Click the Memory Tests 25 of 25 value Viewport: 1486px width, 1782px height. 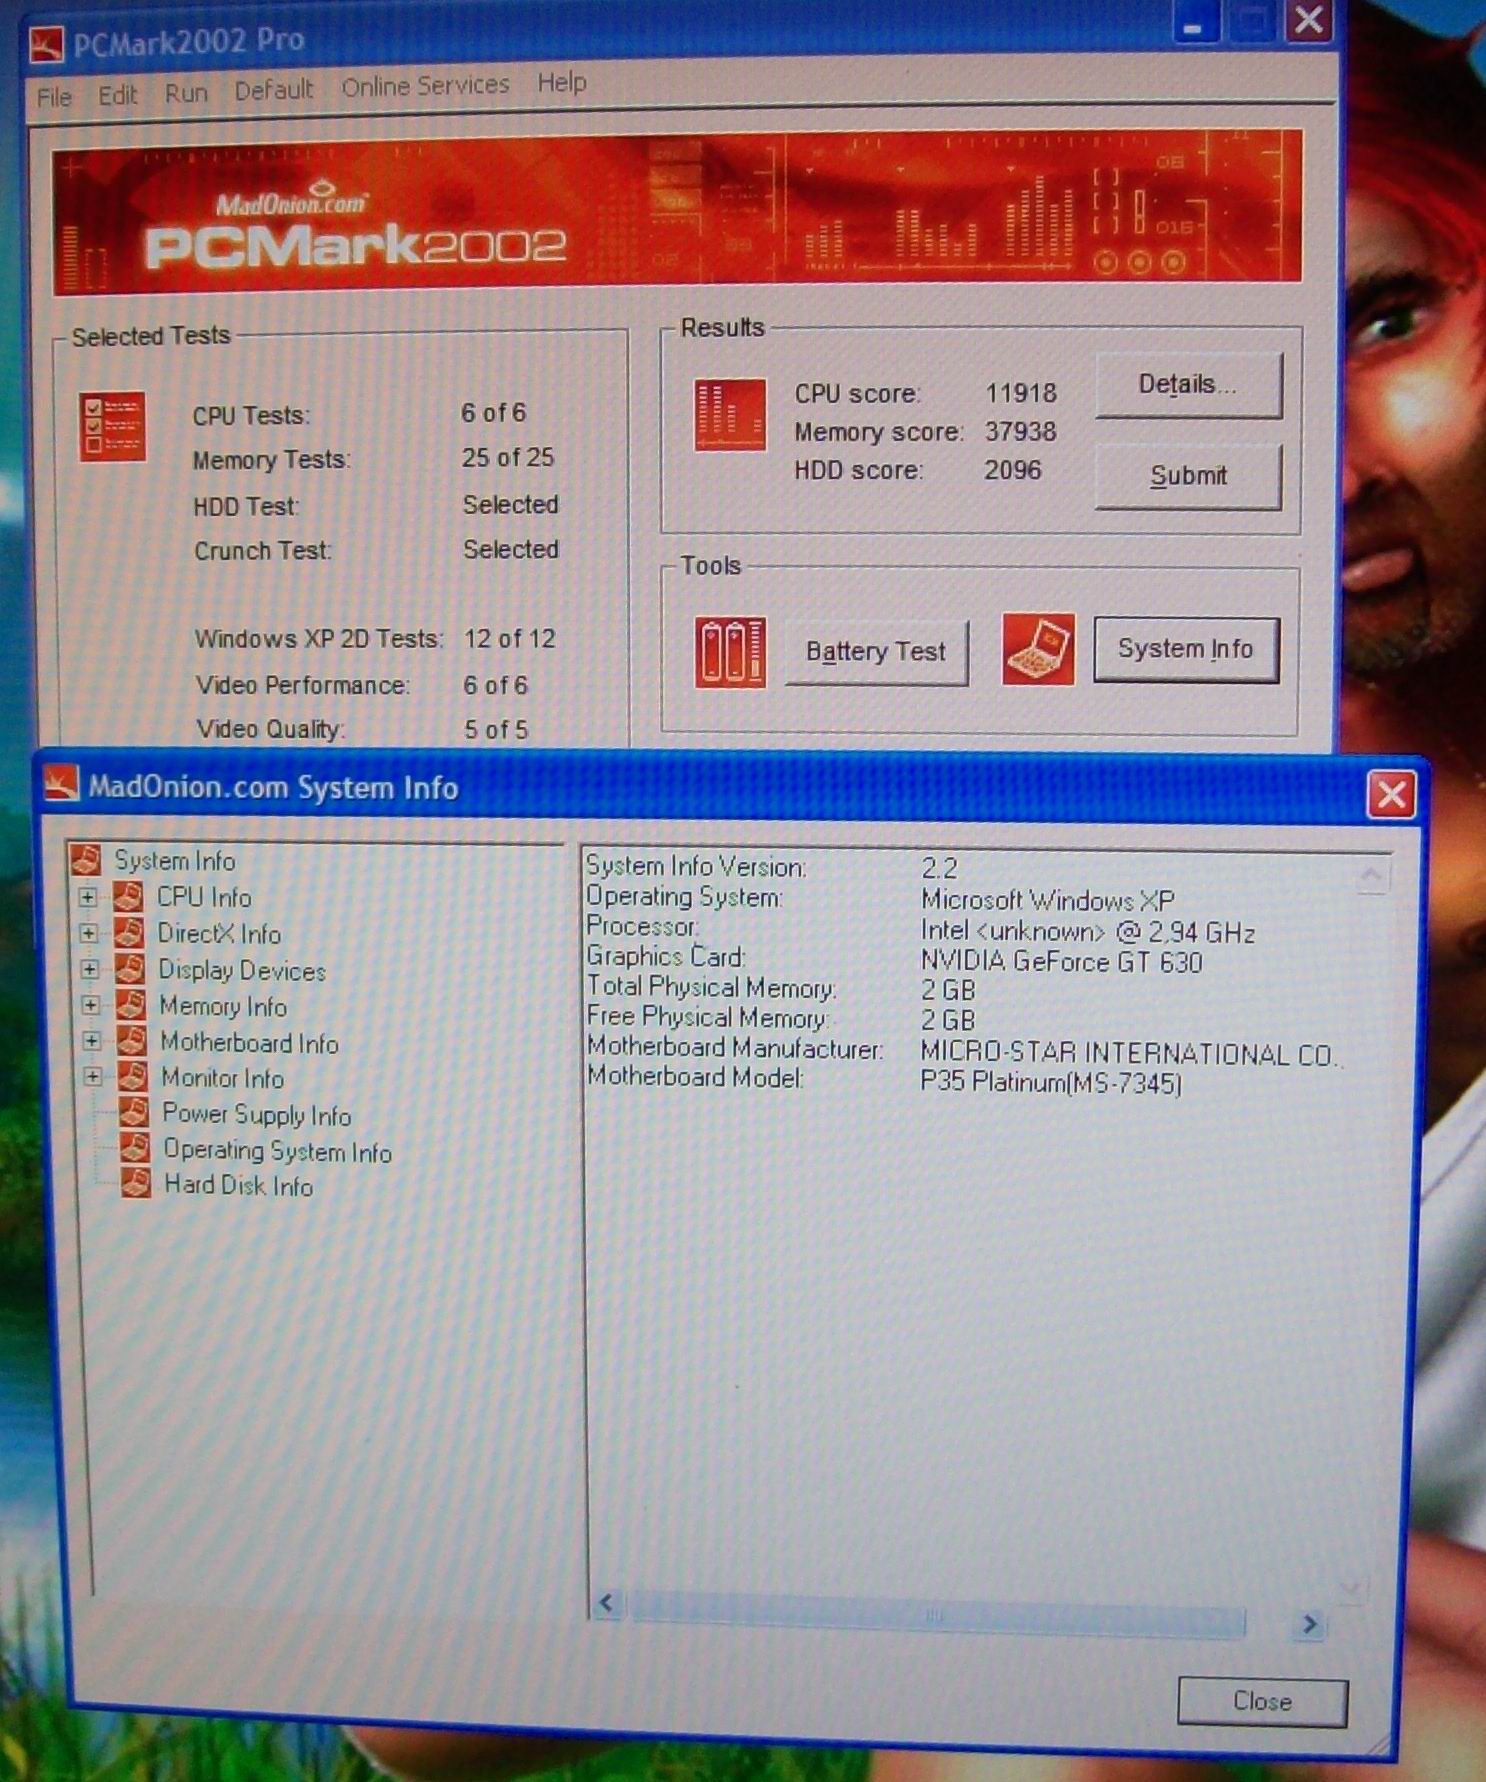(x=508, y=458)
